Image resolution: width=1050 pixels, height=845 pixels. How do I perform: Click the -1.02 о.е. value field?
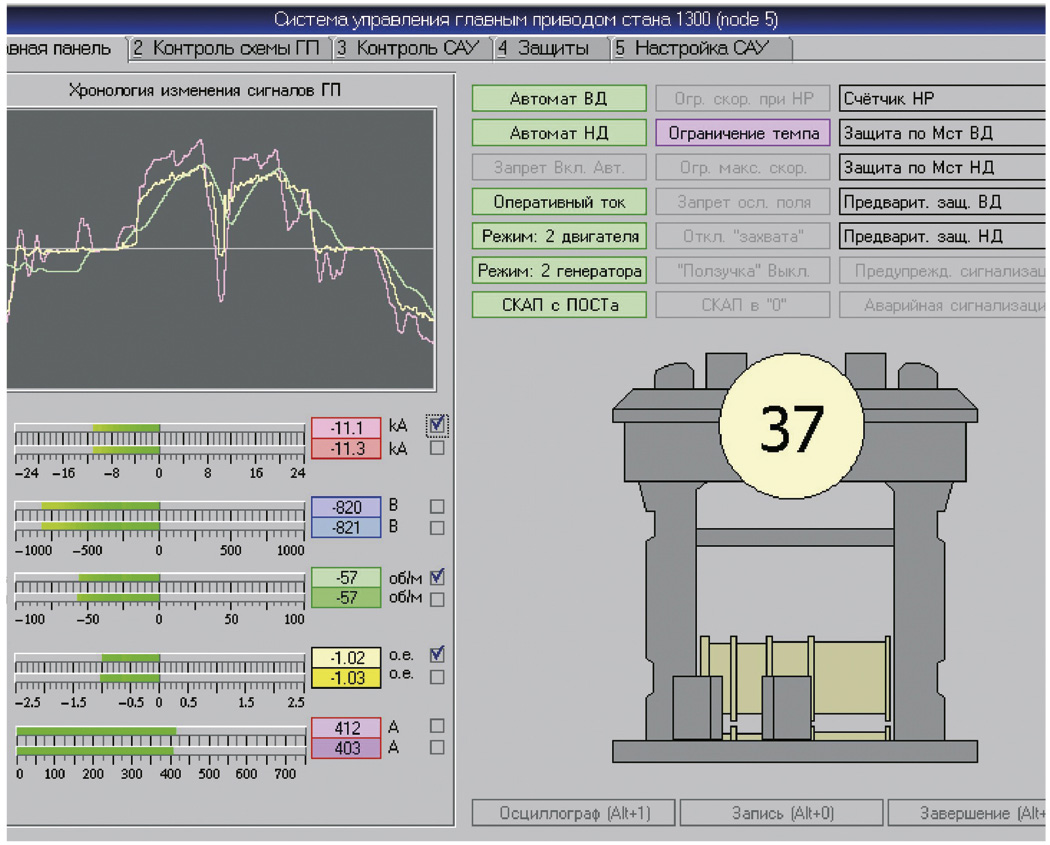[x=346, y=658]
